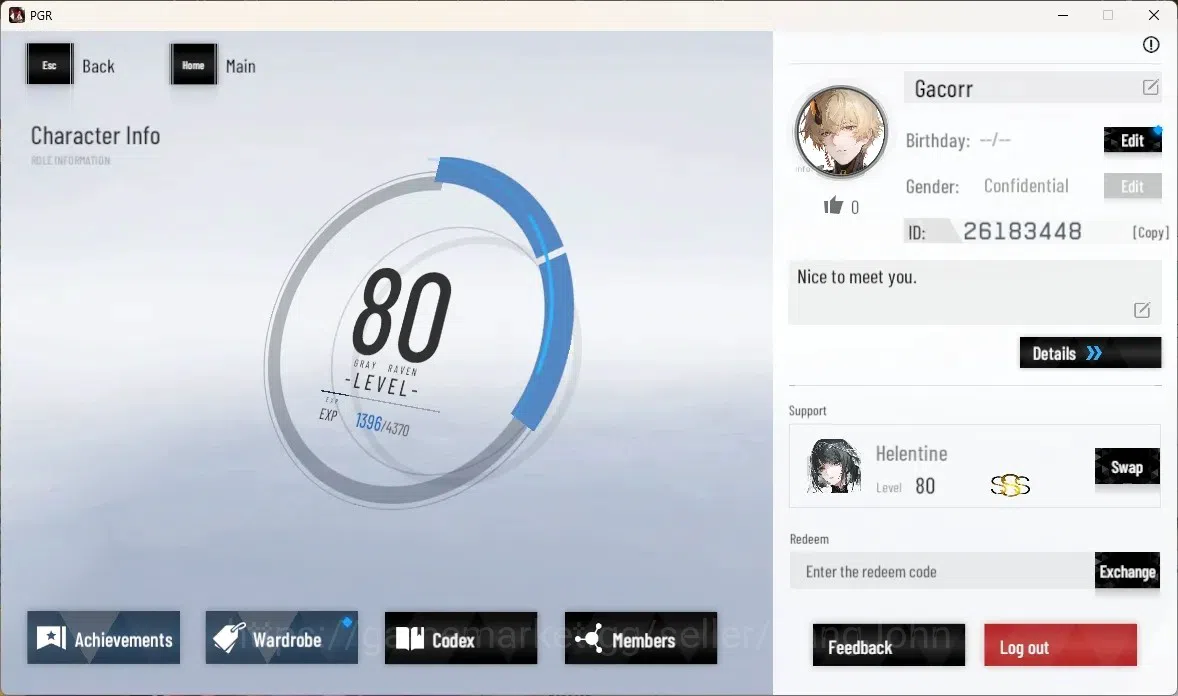
Task: Click the greyed Edit button for Gender
Action: [1132, 186]
